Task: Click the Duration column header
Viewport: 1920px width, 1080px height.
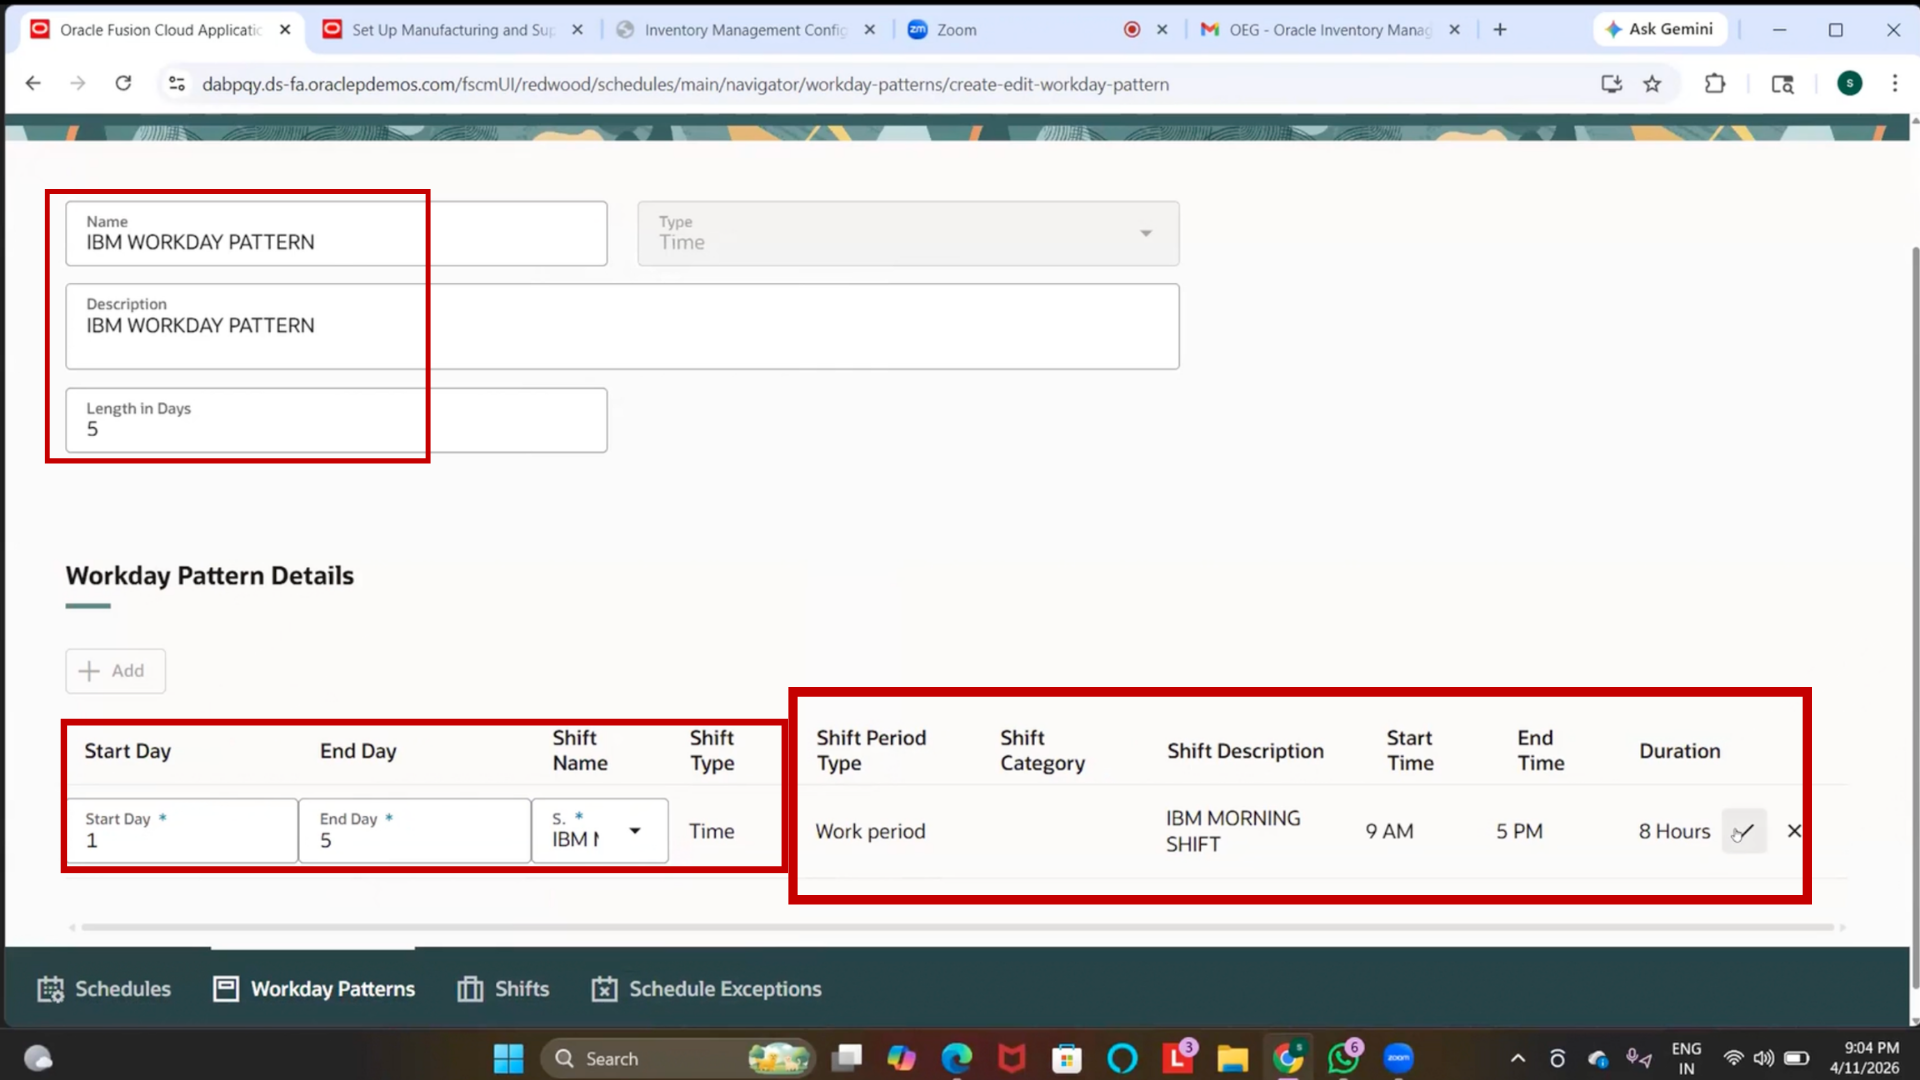Action: tap(1680, 751)
